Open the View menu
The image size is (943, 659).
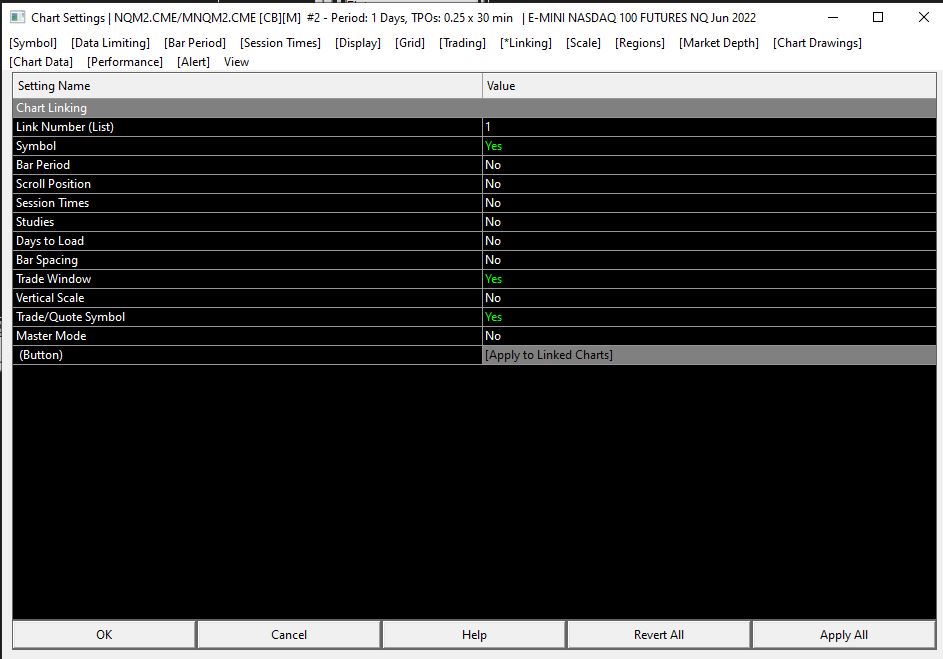236,62
